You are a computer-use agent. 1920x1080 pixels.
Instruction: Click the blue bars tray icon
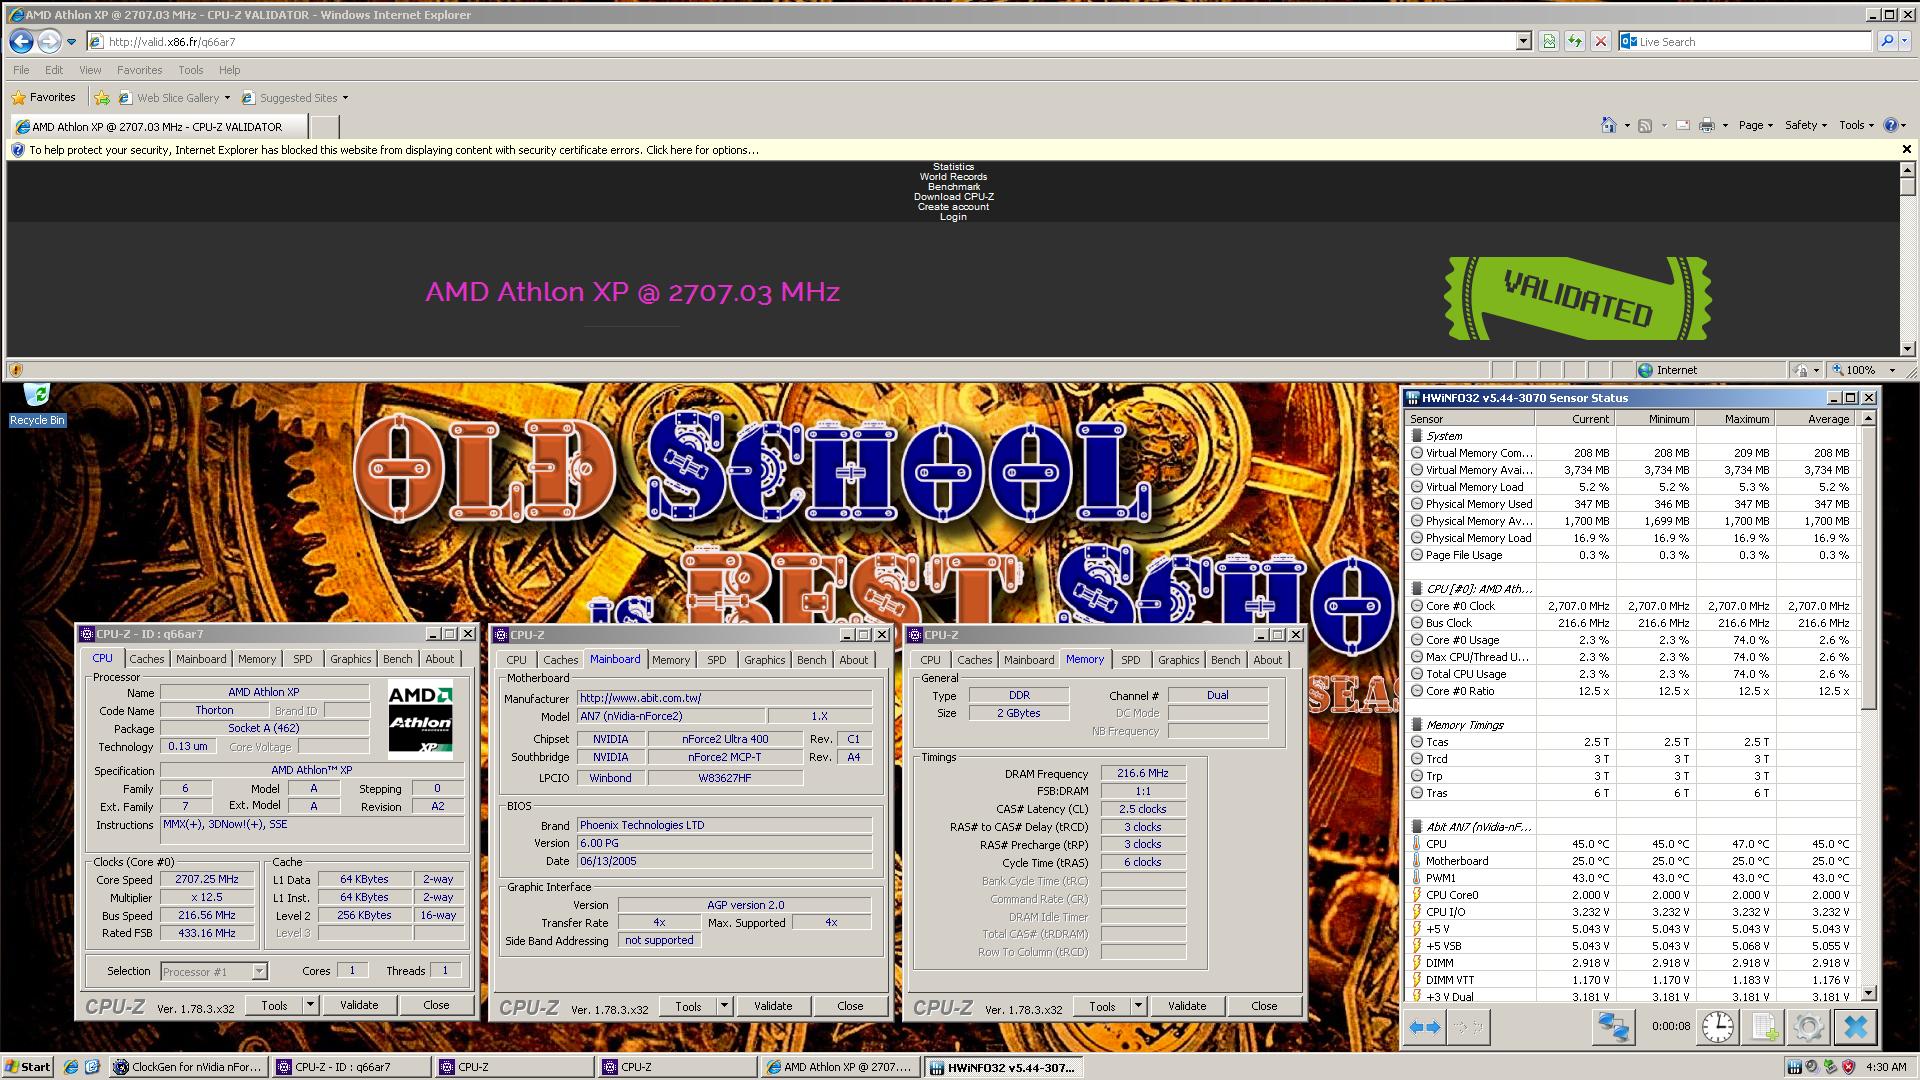(1794, 1067)
